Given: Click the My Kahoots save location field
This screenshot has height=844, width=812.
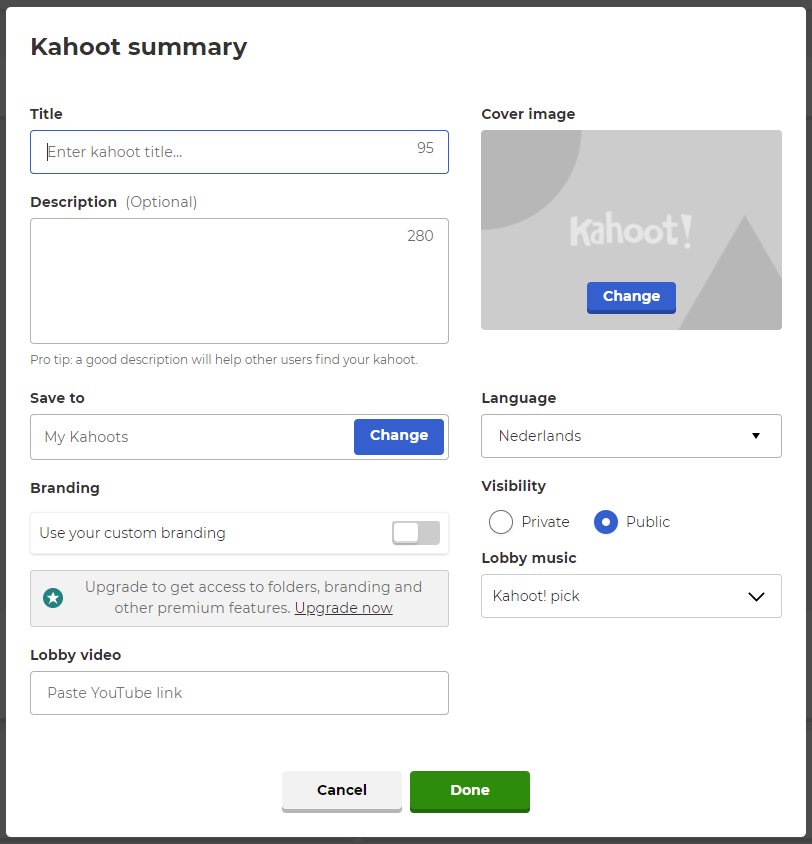Looking at the screenshot, I should [x=192, y=437].
